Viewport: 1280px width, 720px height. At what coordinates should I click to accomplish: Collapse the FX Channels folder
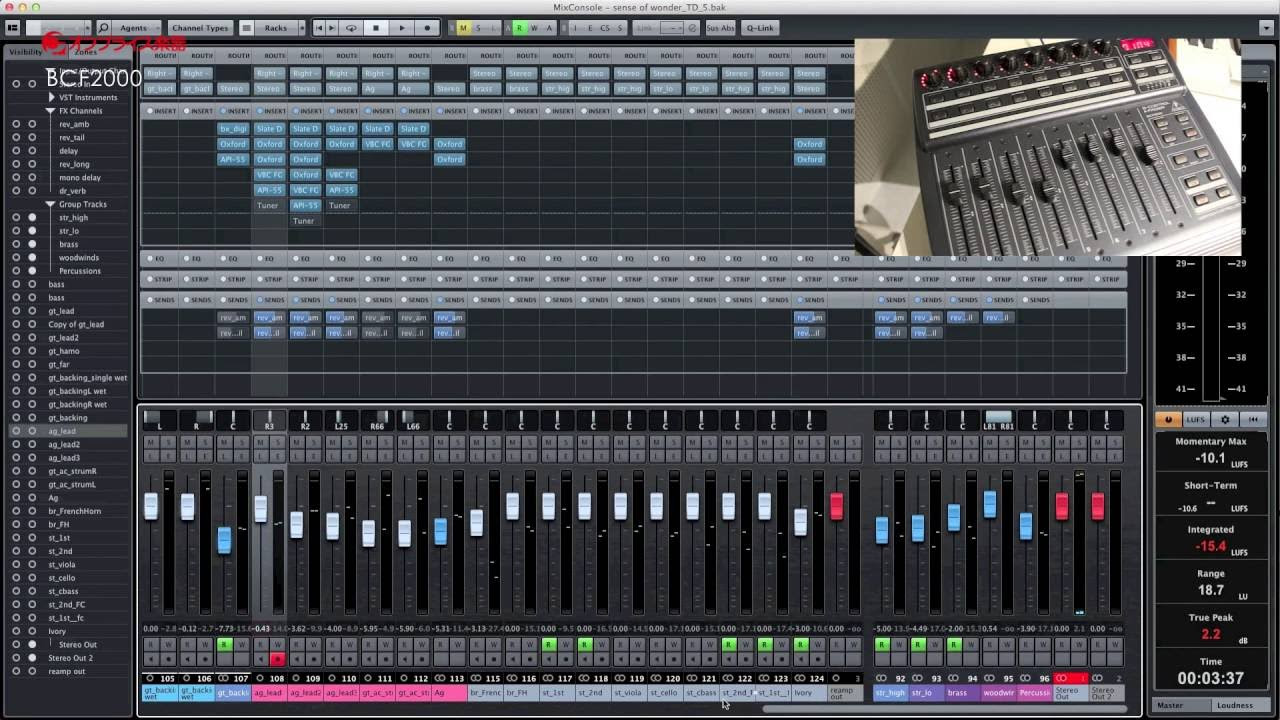pos(50,110)
